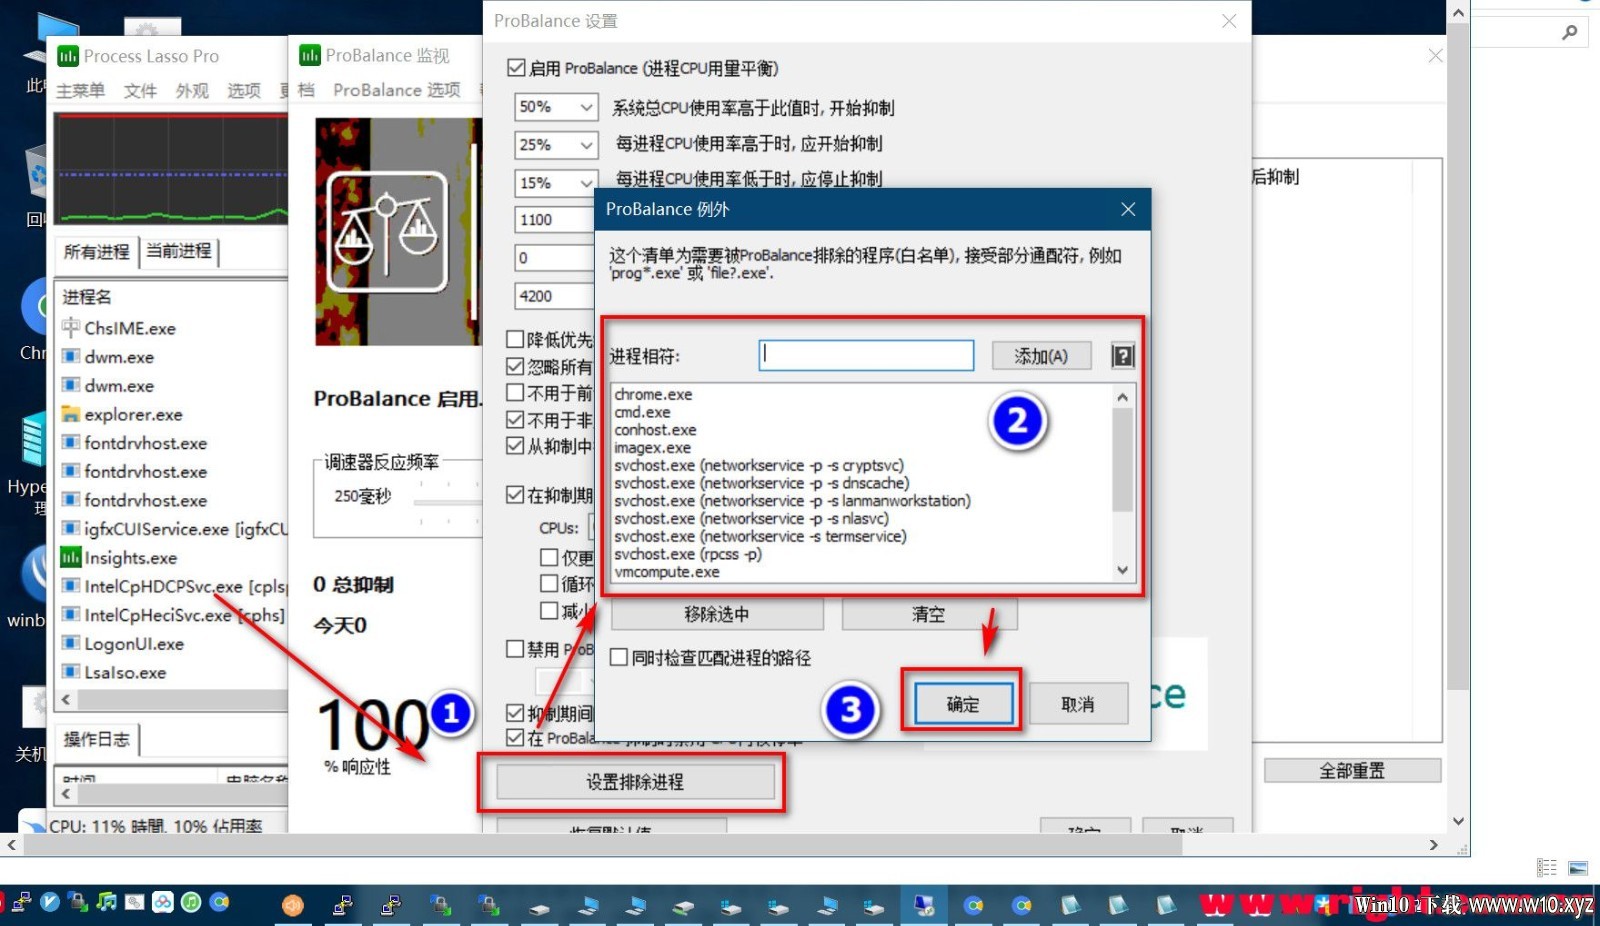Toggle the 不用于前 checkbox
This screenshot has width=1600, height=926.
click(x=516, y=393)
